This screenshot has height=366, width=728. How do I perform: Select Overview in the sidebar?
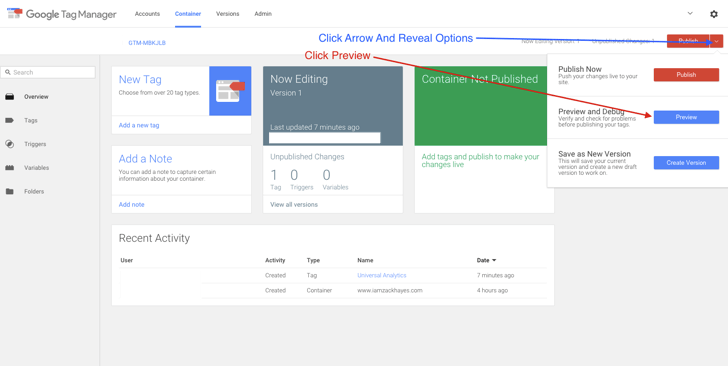(36, 97)
